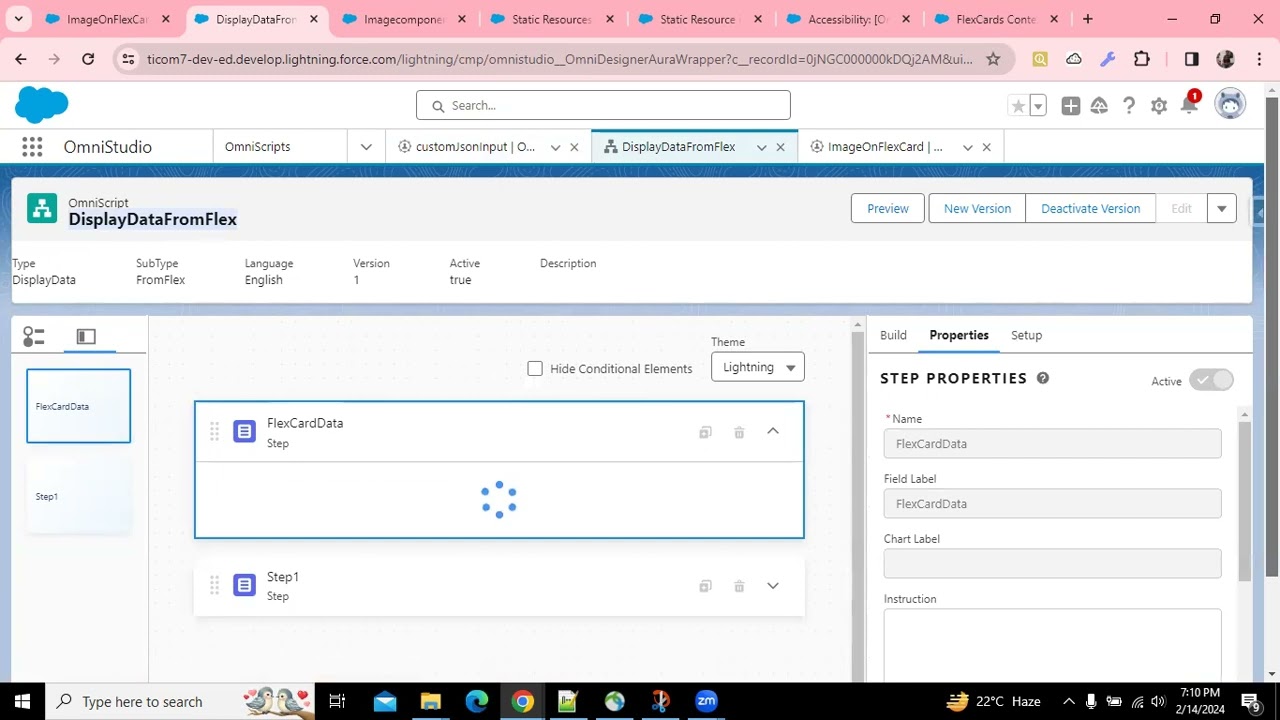Click the Salesforce Search field

coord(603,105)
